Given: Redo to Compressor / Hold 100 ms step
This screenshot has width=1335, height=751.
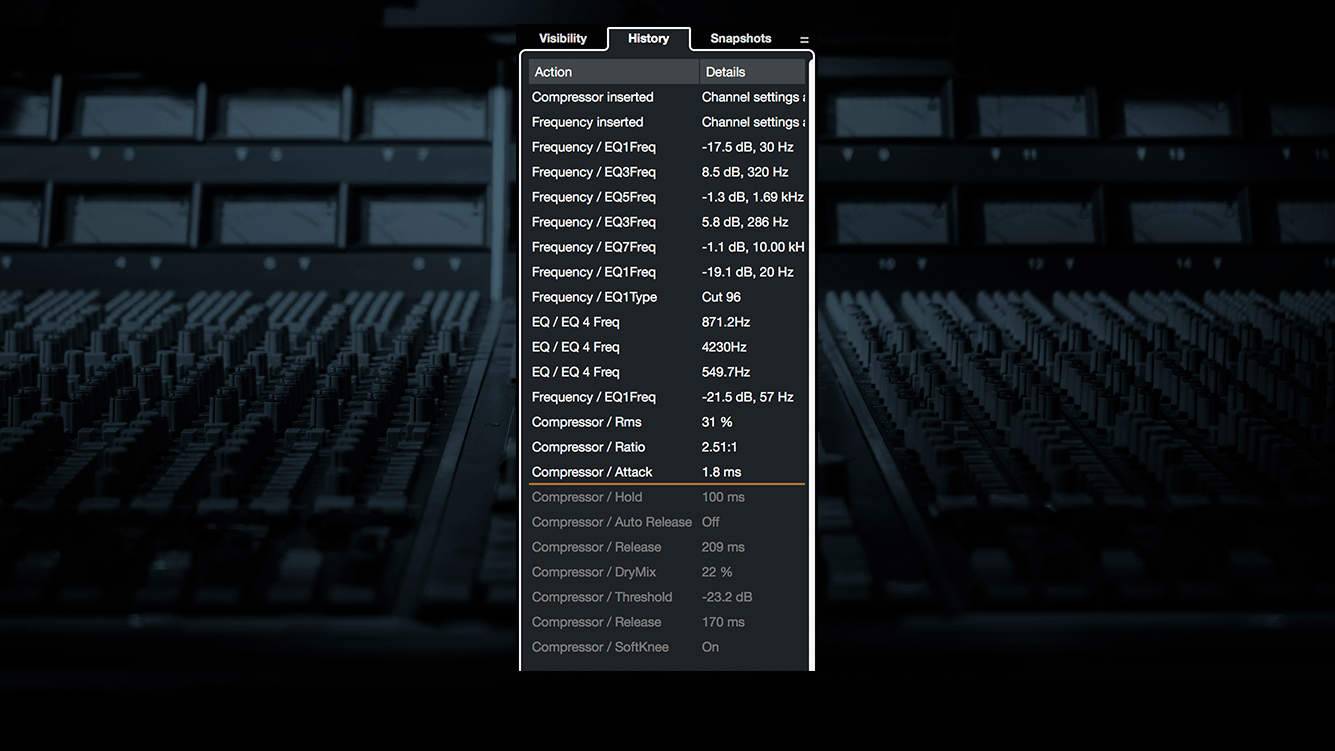Looking at the screenshot, I should point(667,497).
